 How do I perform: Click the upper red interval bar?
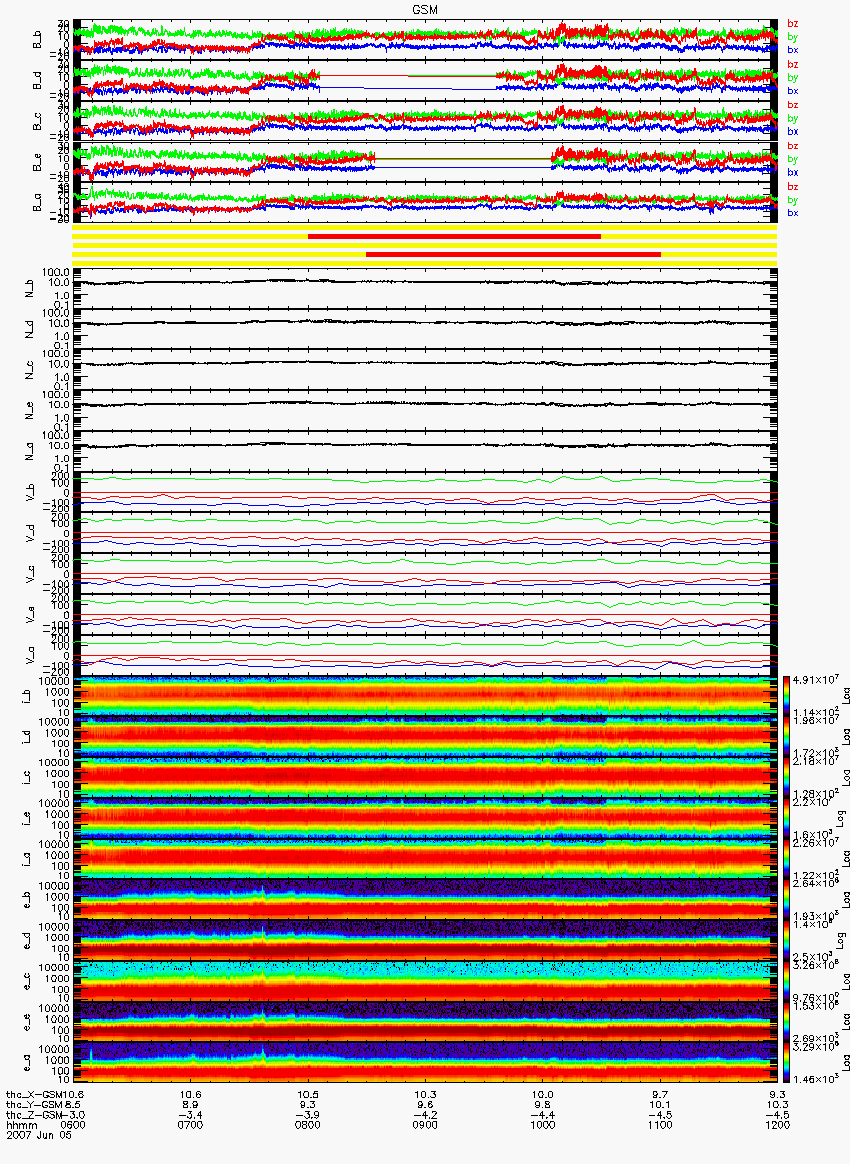click(x=454, y=236)
